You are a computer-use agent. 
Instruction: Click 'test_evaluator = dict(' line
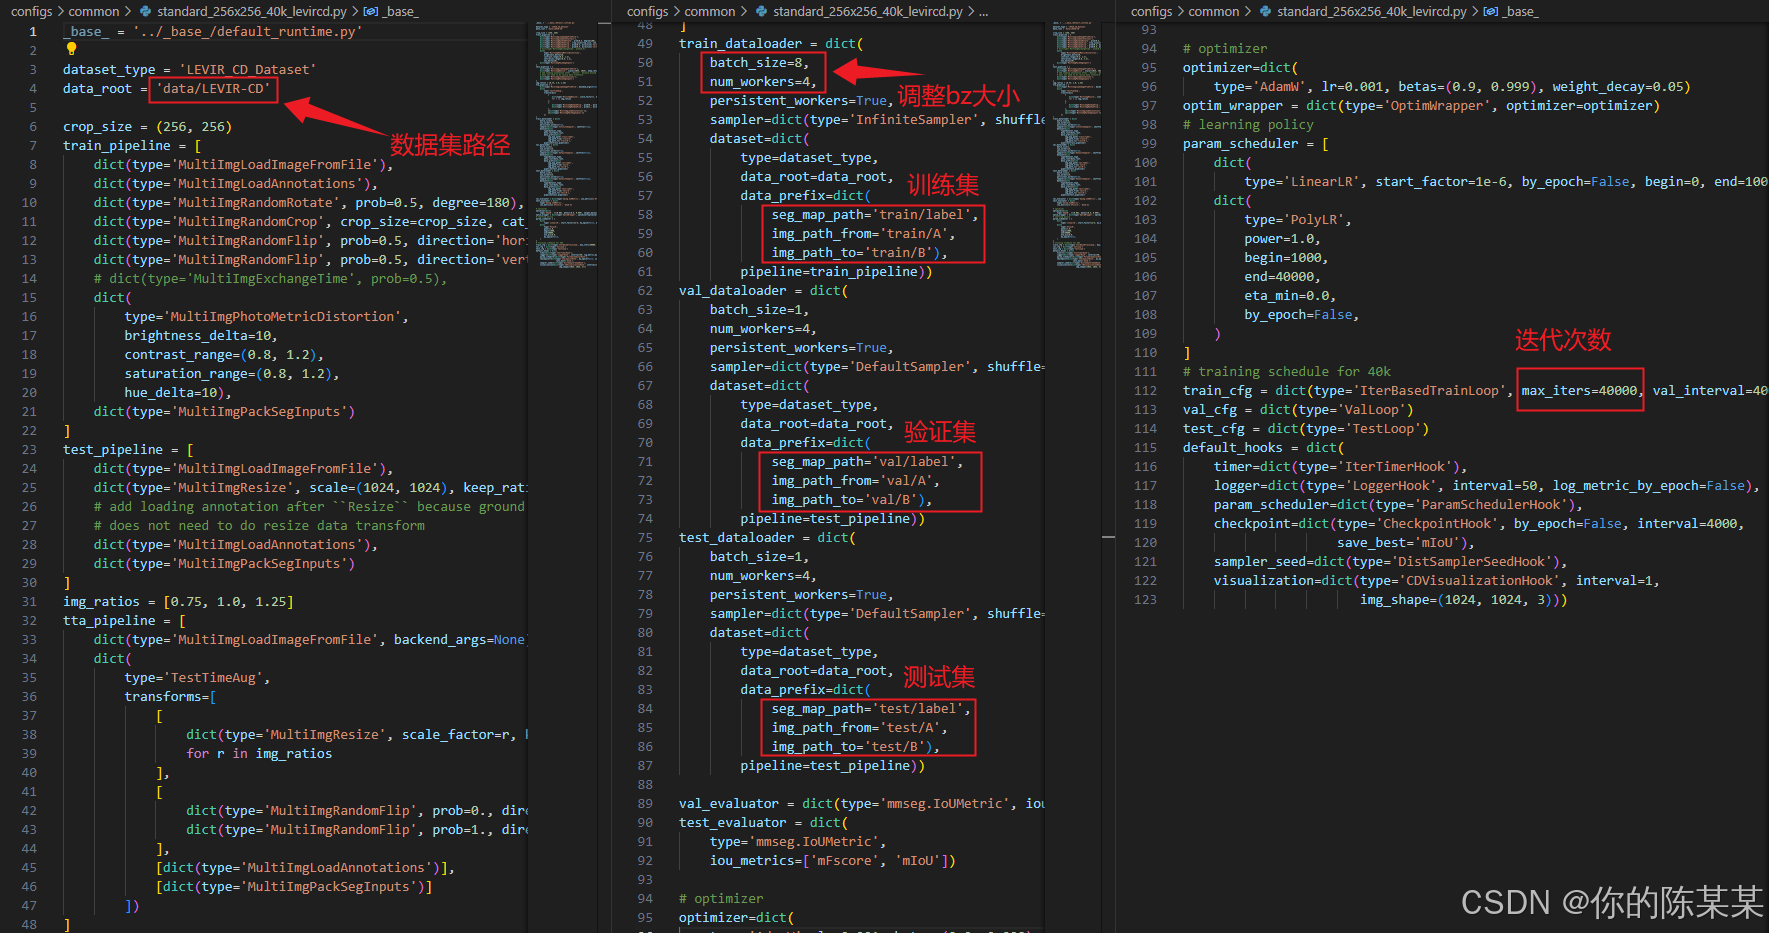point(763,823)
